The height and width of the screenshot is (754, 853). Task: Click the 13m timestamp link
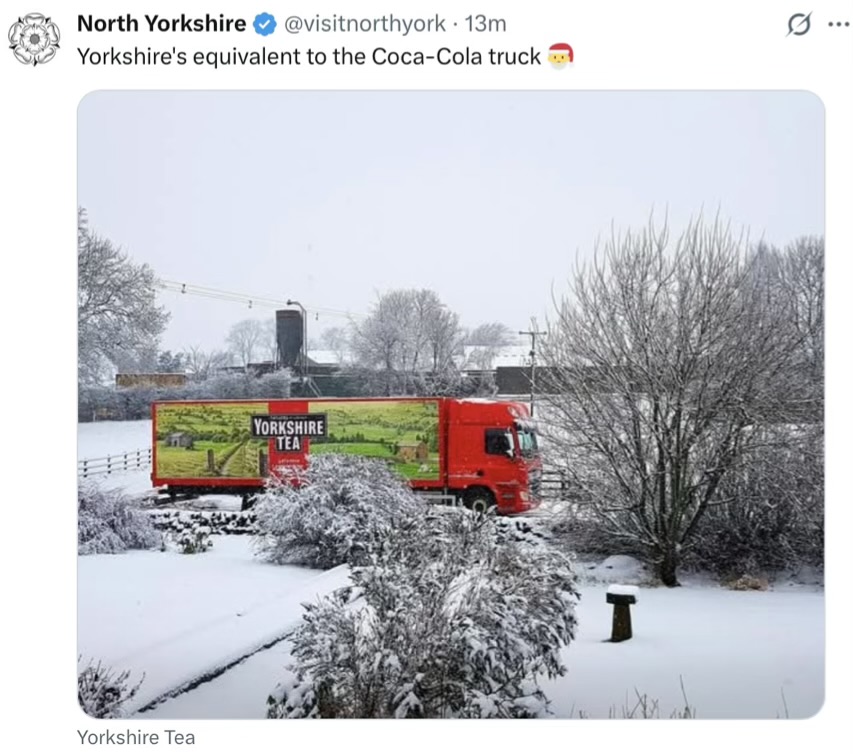point(485,24)
